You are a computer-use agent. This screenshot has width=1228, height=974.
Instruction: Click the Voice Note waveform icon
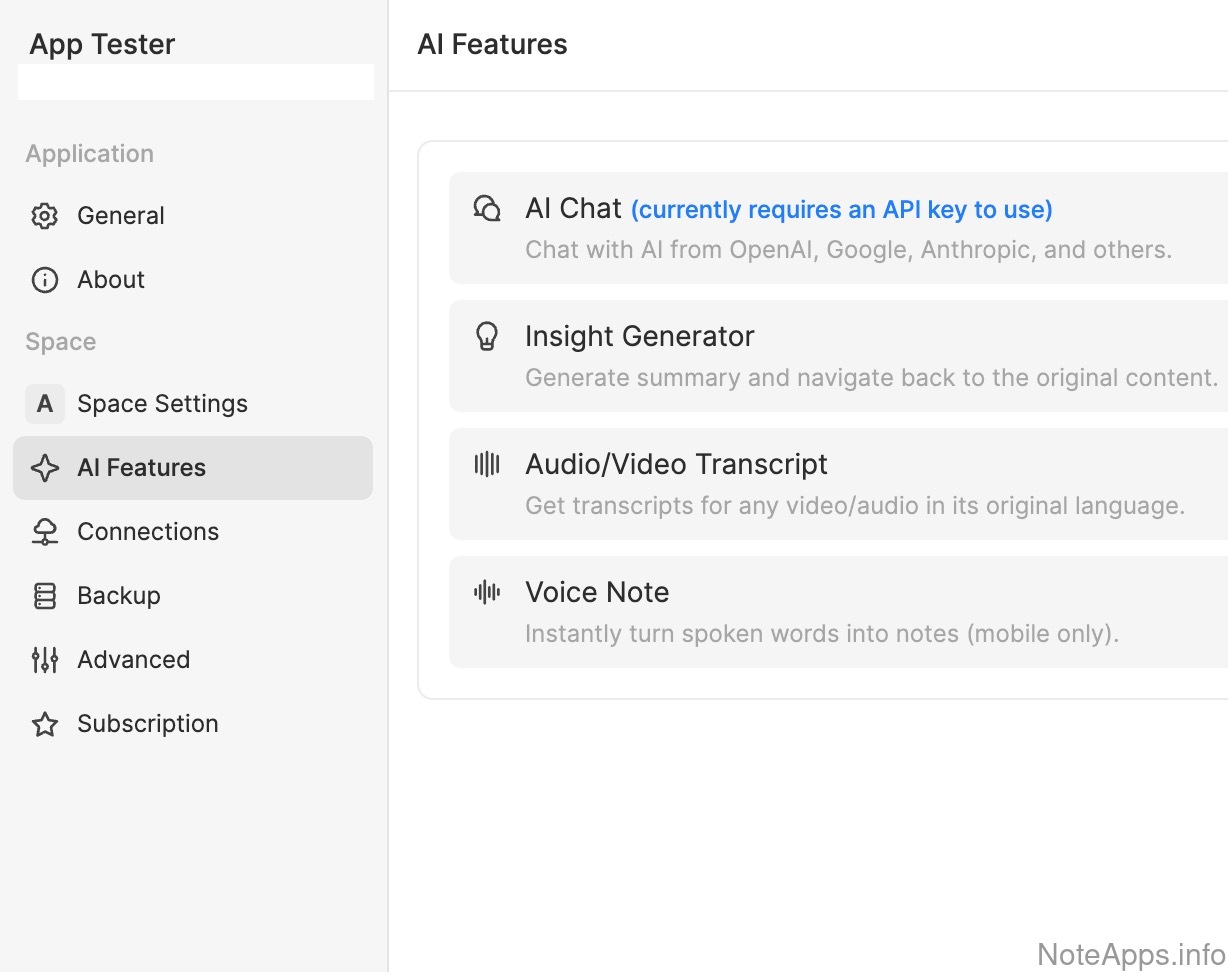pos(487,592)
